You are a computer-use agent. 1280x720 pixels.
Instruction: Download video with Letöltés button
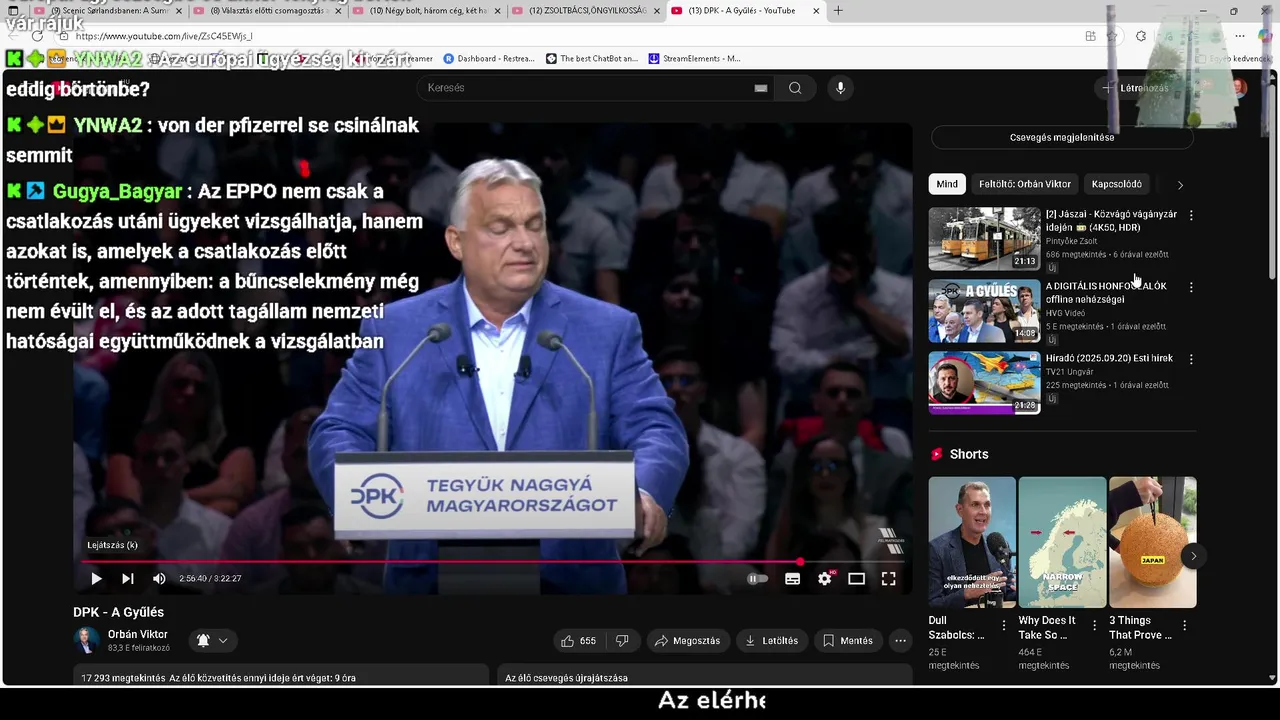coord(772,640)
